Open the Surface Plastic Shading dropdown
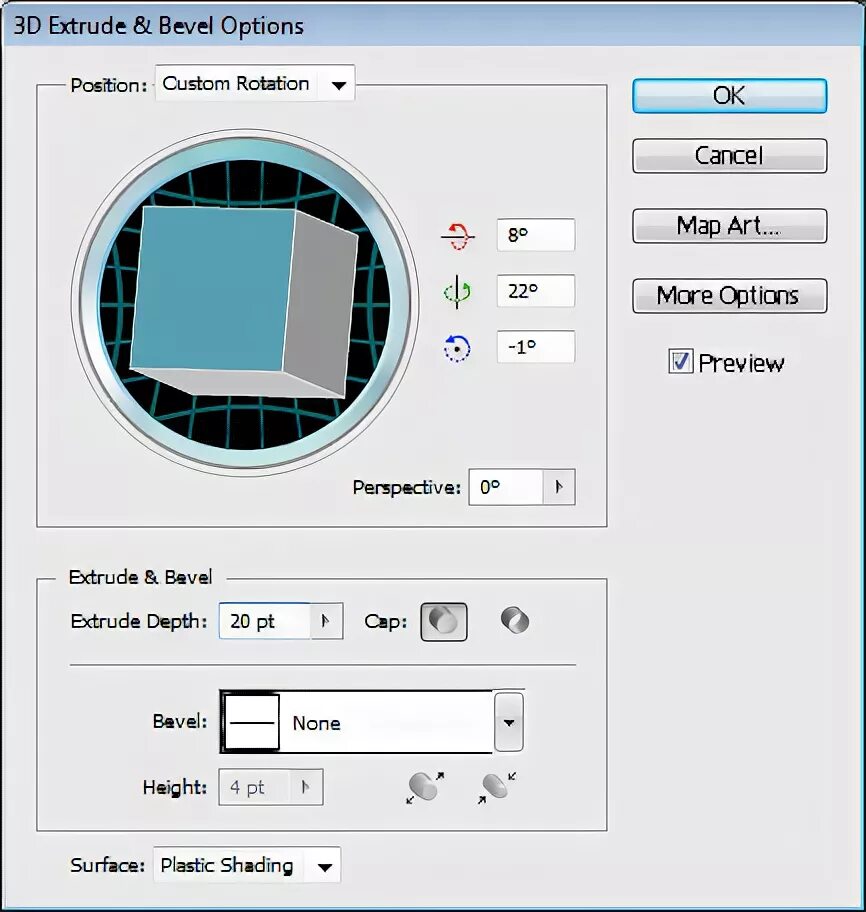This screenshot has height=912, width=866. pos(247,865)
